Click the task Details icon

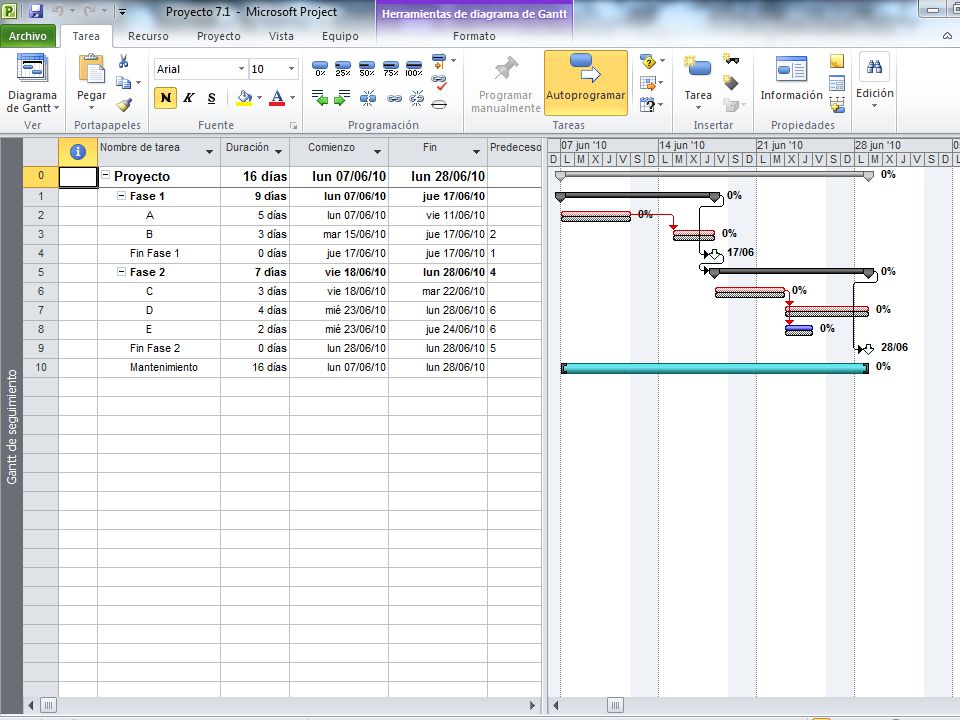coord(837,83)
